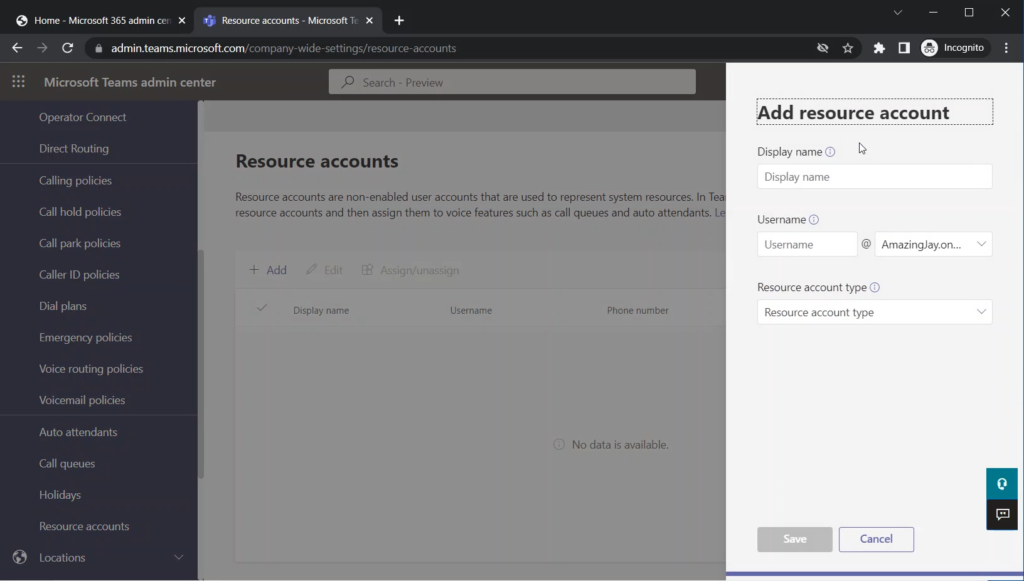Click the Locations globe icon in sidebar
1024x581 pixels.
coord(20,558)
